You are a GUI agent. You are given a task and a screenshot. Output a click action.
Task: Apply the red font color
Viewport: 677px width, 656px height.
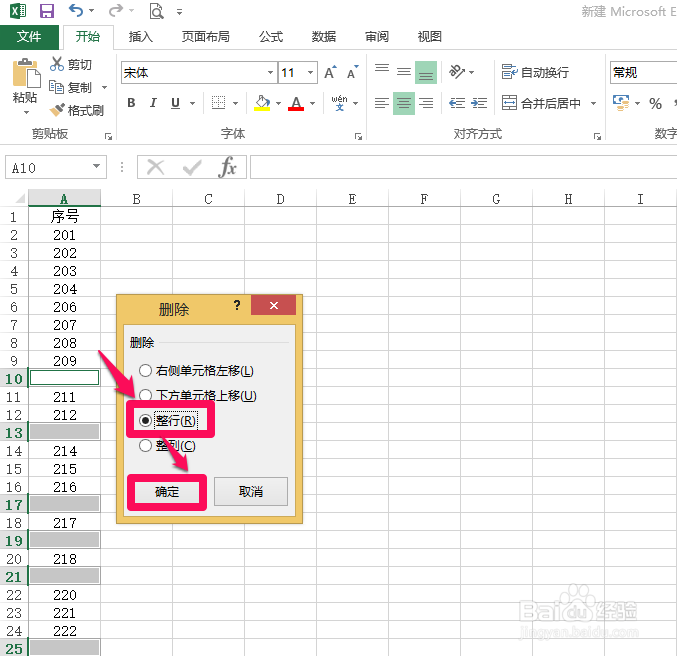click(296, 103)
